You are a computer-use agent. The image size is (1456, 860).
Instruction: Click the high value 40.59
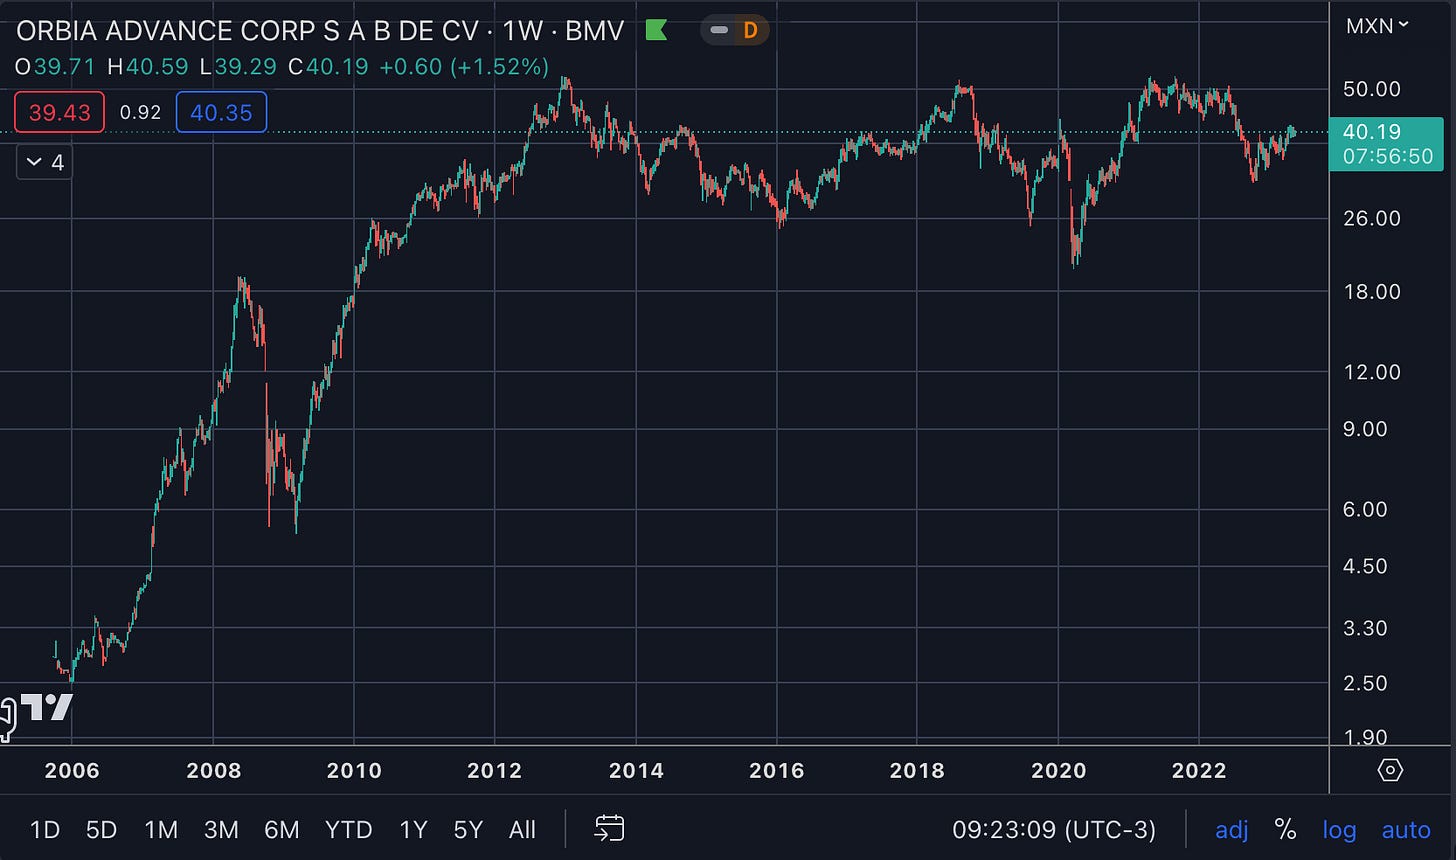point(158,67)
